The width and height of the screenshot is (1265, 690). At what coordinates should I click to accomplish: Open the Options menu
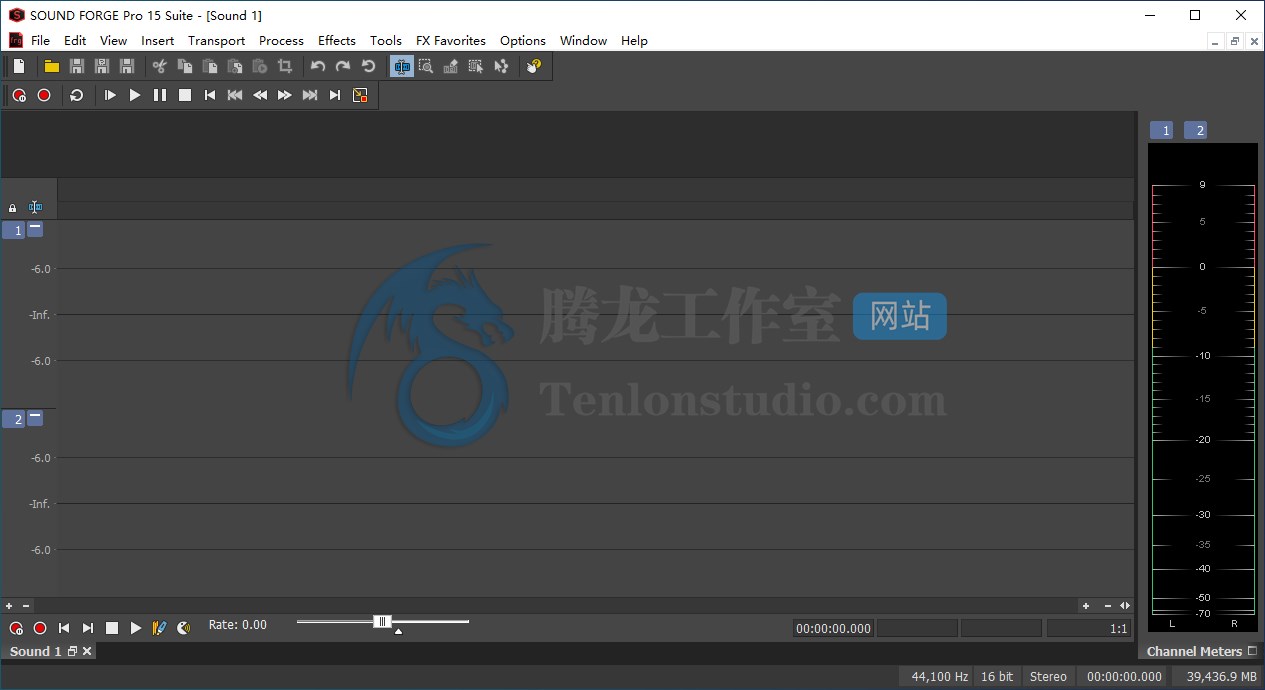(x=523, y=41)
